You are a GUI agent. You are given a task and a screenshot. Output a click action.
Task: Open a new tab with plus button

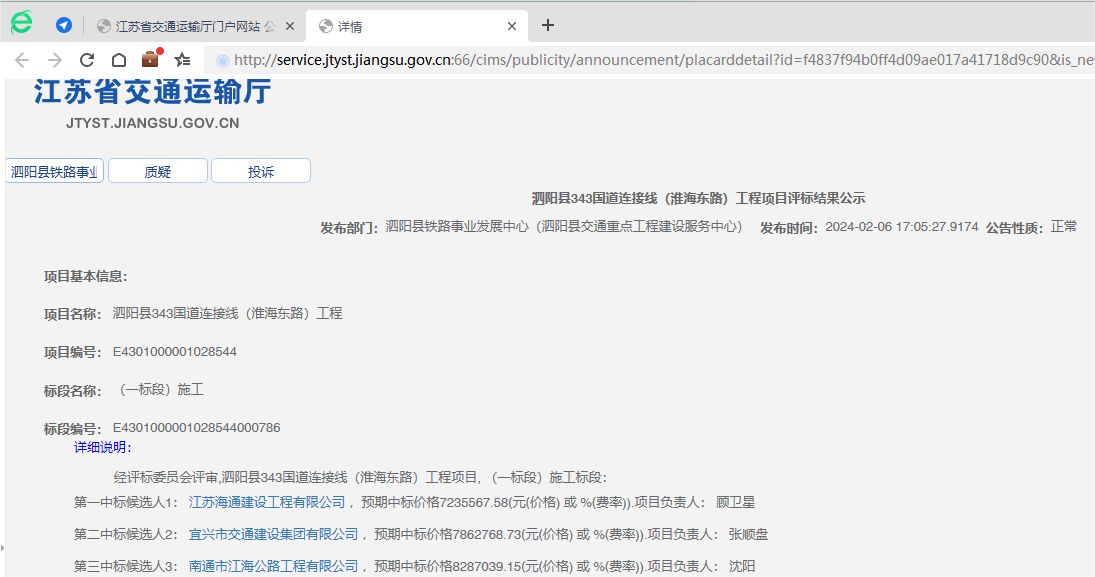pyautogui.click(x=548, y=26)
